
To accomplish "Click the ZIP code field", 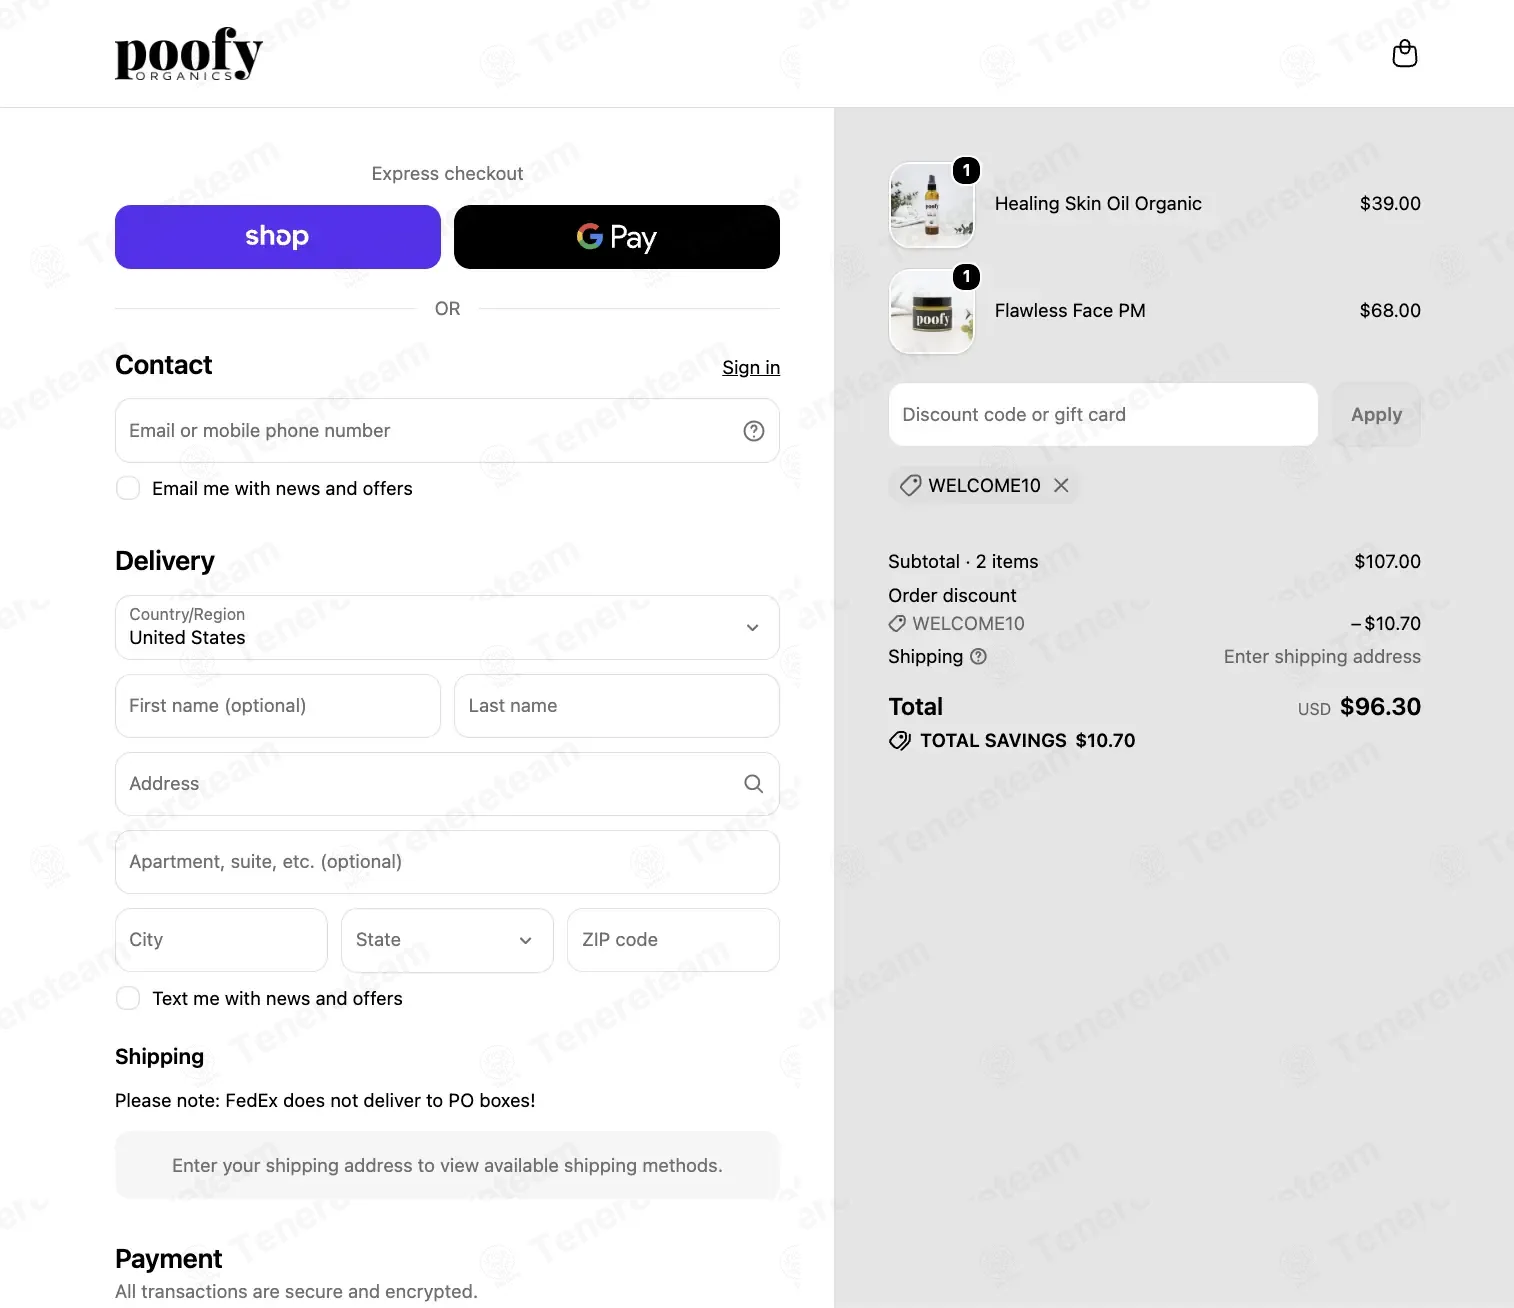I will coord(673,940).
